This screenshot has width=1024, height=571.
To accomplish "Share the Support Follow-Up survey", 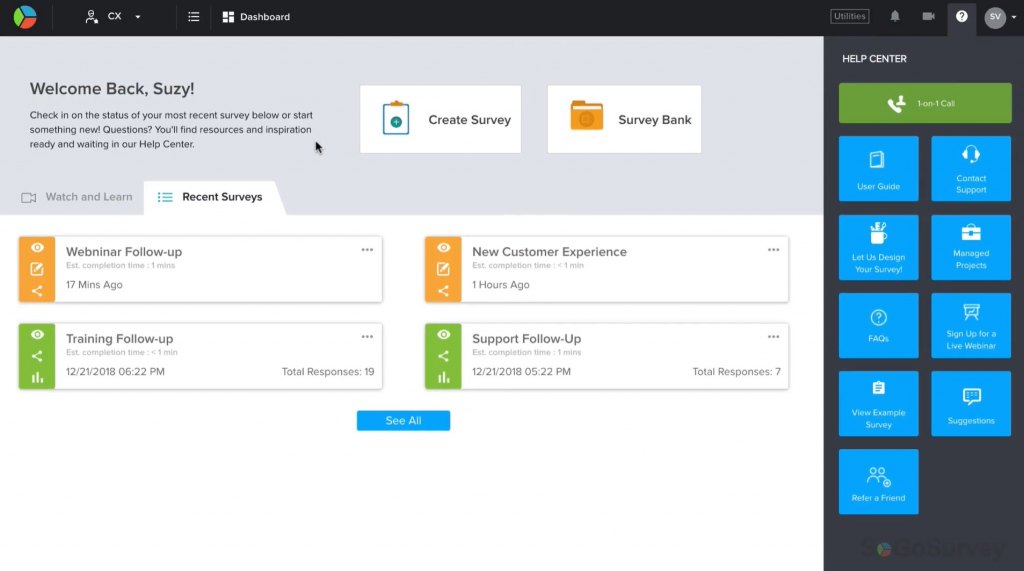I will (x=443, y=356).
